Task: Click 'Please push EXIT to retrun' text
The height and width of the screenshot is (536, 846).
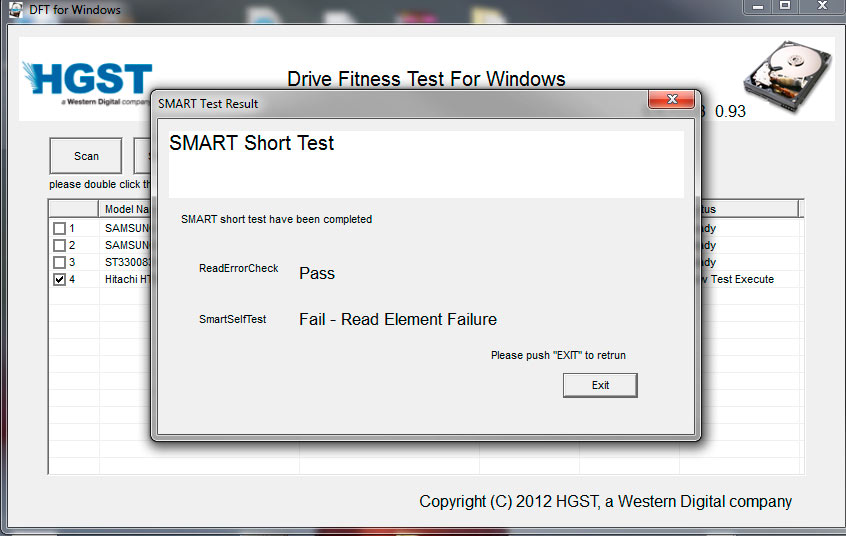Action: pos(558,355)
